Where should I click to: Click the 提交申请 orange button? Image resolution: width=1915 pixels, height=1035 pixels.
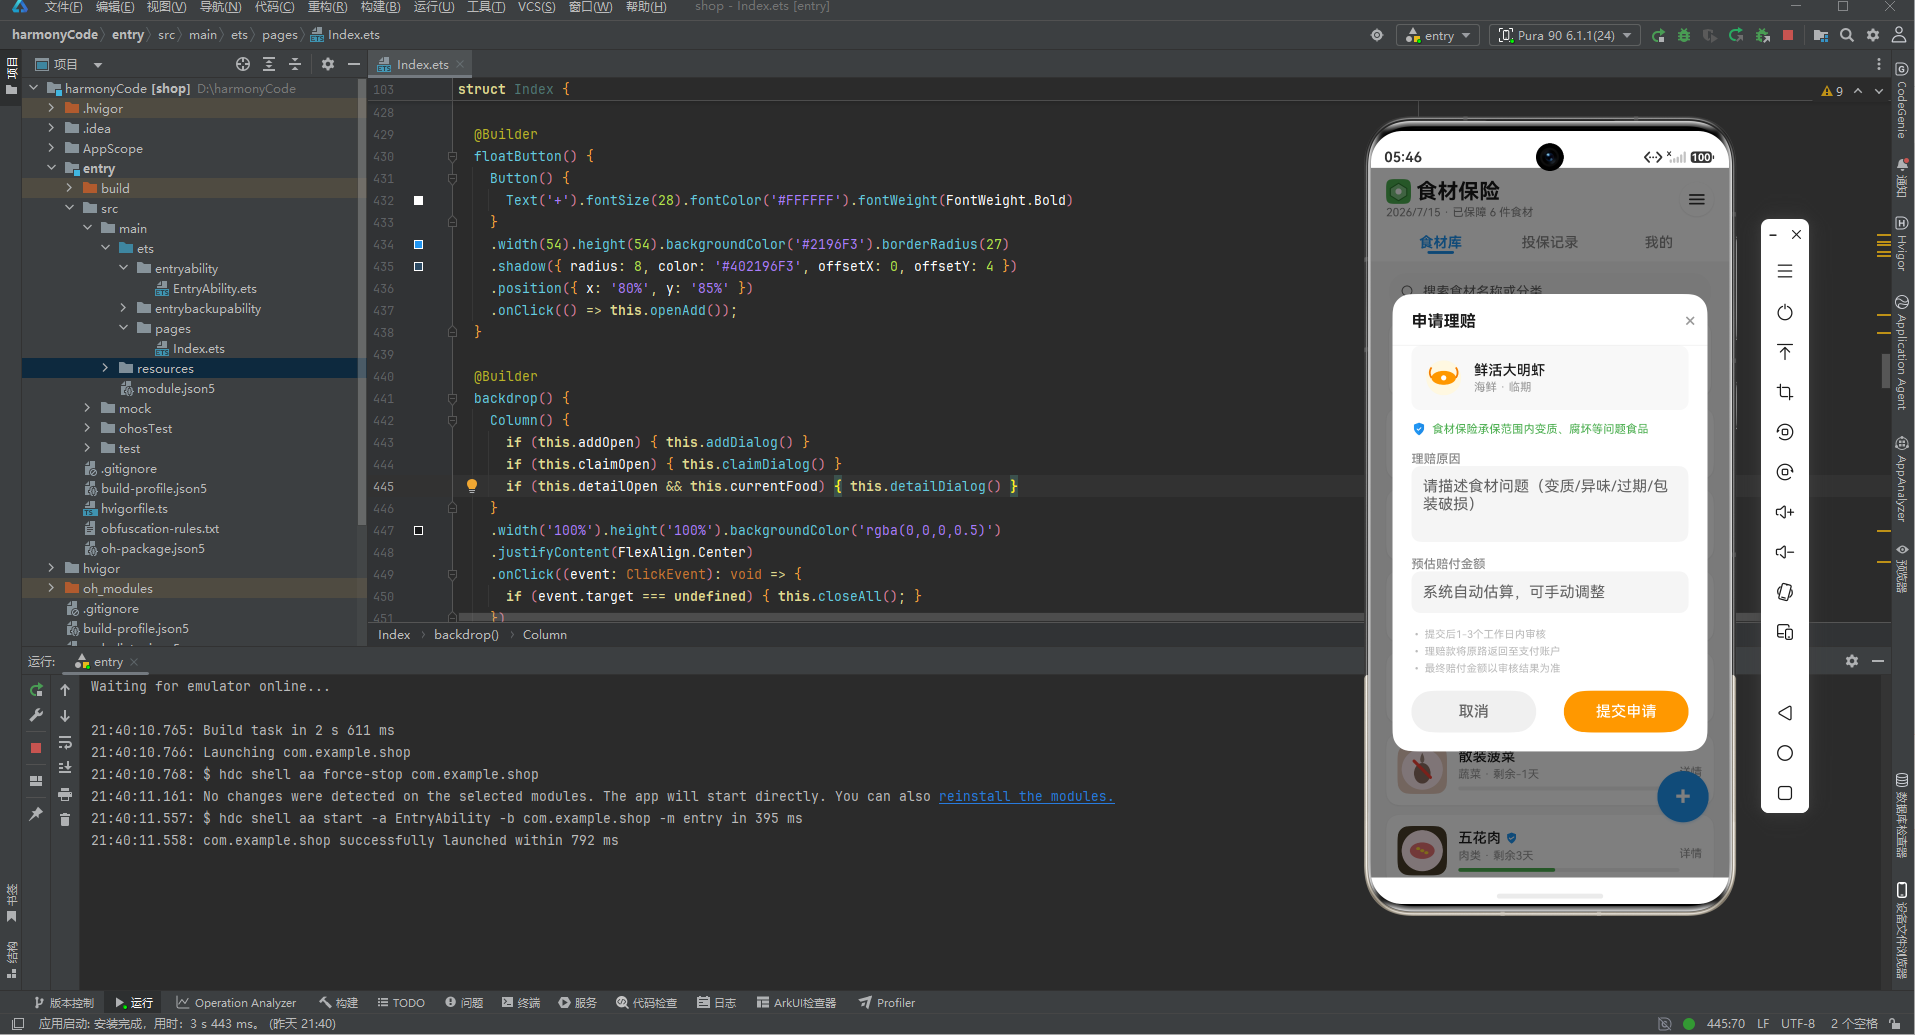(x=1626, y=711)
